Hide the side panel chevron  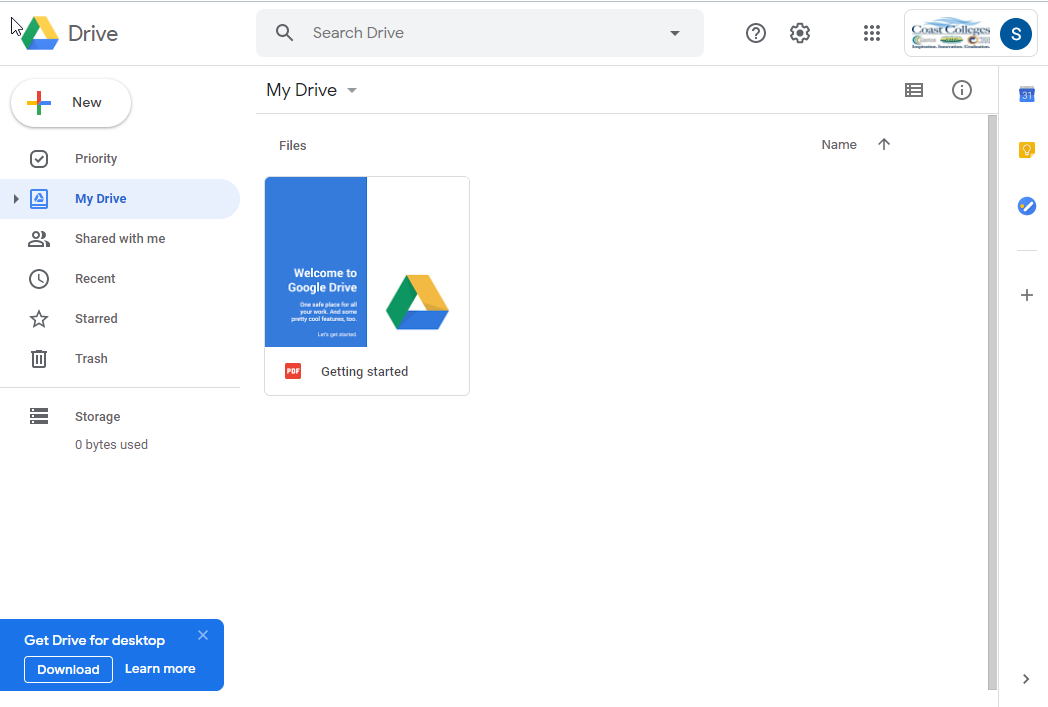point(1026,679)
